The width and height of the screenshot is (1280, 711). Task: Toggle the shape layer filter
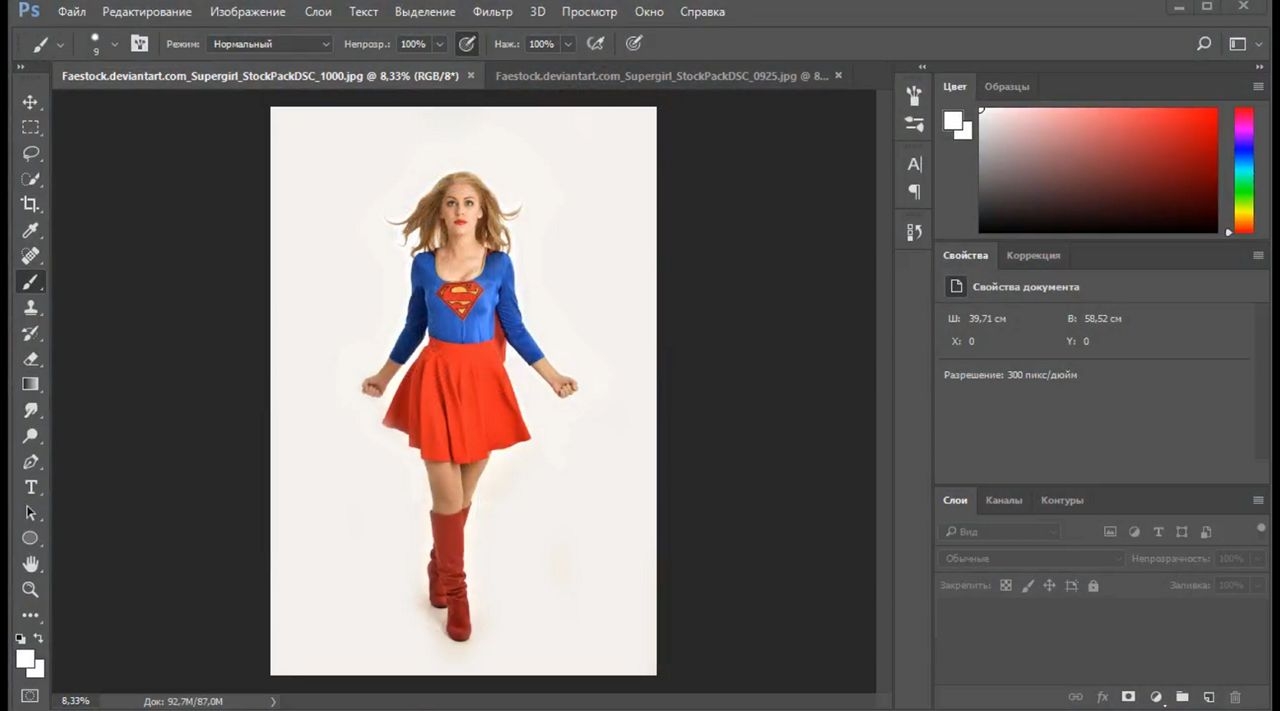tap(1182, 532)
